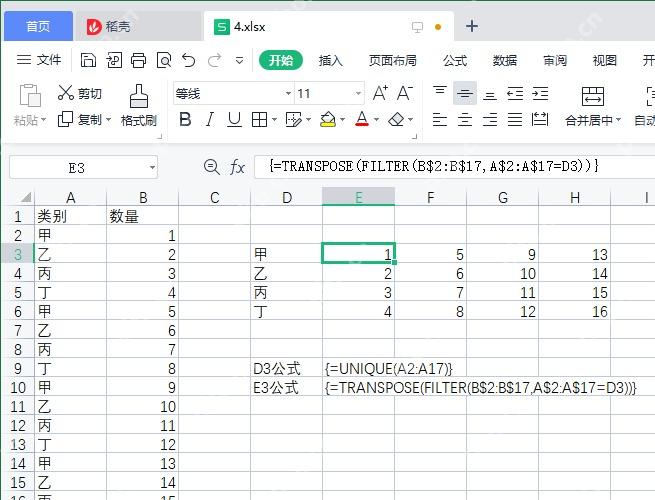This screenshot has height=500, width=655.
Task: Expand the Copy options arrow
Action: pyautogui.click(x=108, y=120)
